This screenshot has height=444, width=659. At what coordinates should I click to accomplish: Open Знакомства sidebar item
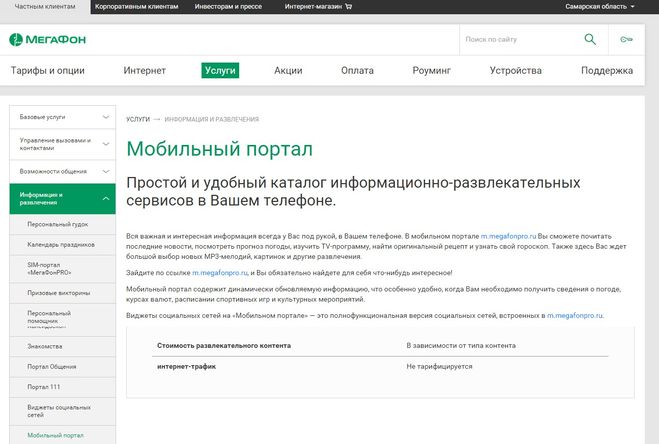pyautogui.click(x=62, y=346)
